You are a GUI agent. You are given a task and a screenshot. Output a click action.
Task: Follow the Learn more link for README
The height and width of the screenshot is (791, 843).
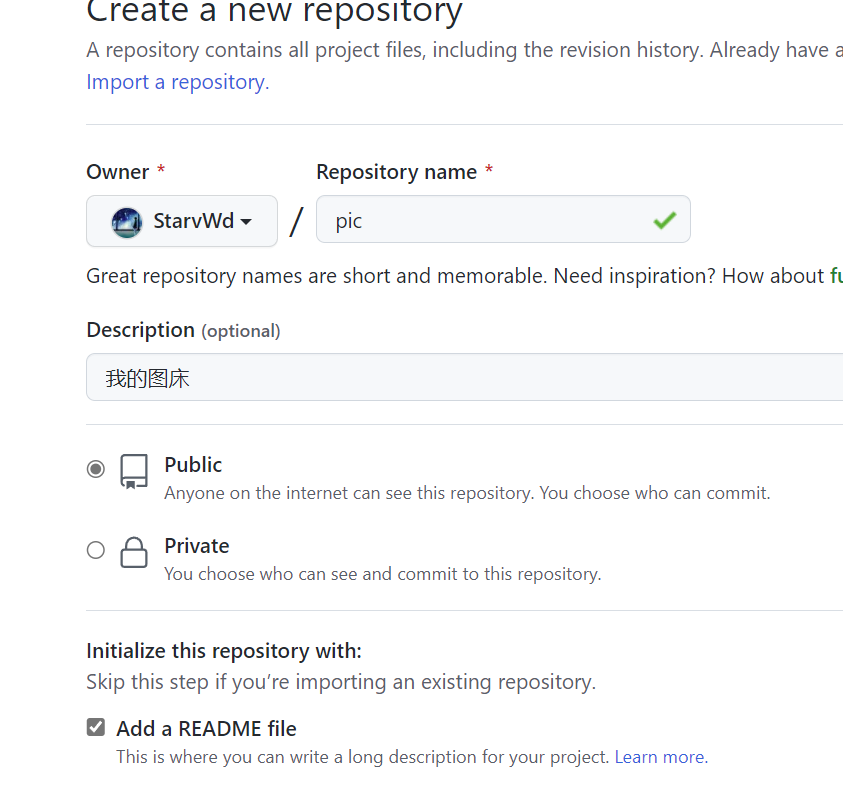click(659, 757)
